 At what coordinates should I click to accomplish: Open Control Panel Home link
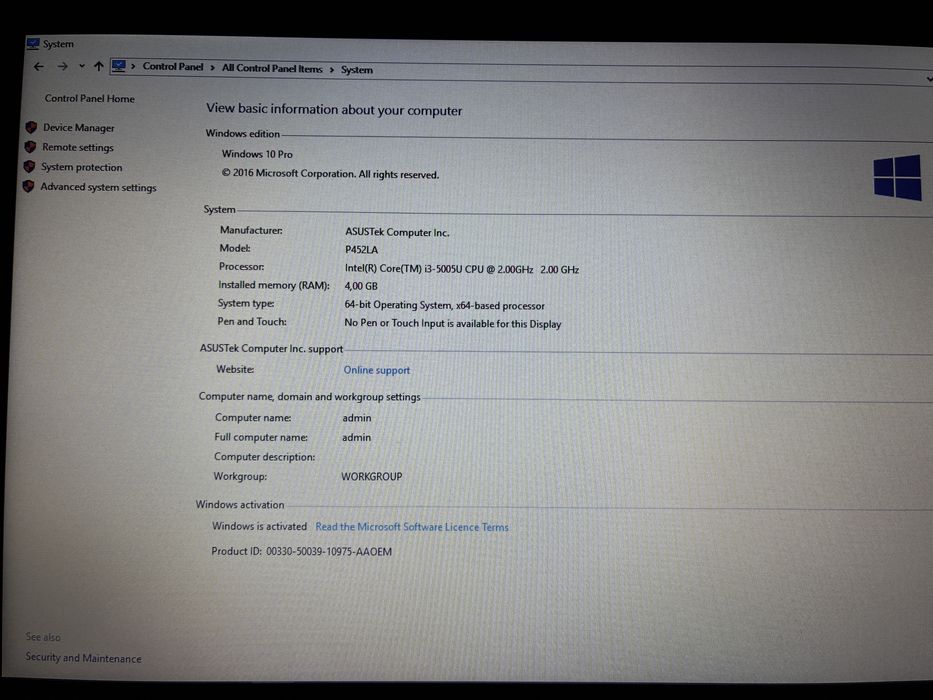pos(89,99)
